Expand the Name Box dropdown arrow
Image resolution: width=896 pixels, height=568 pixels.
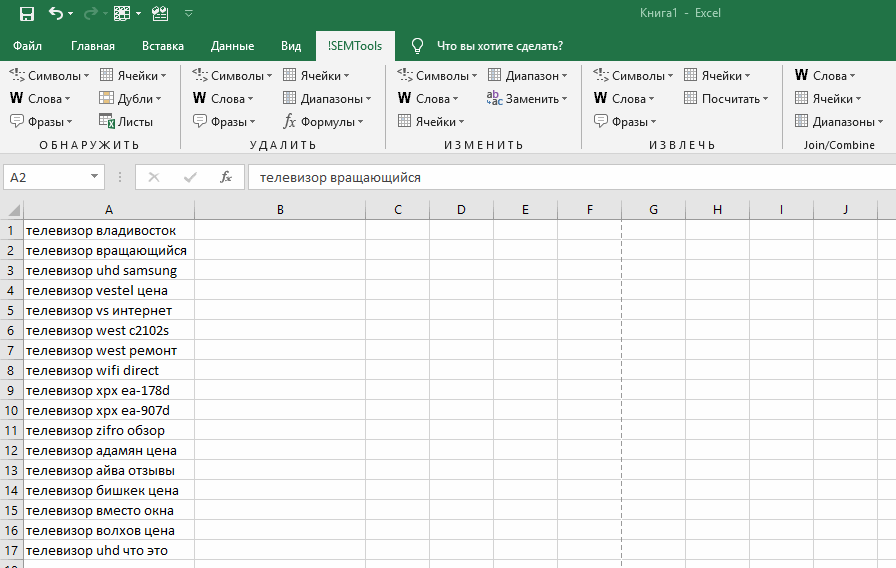click(x=94, y=177)
